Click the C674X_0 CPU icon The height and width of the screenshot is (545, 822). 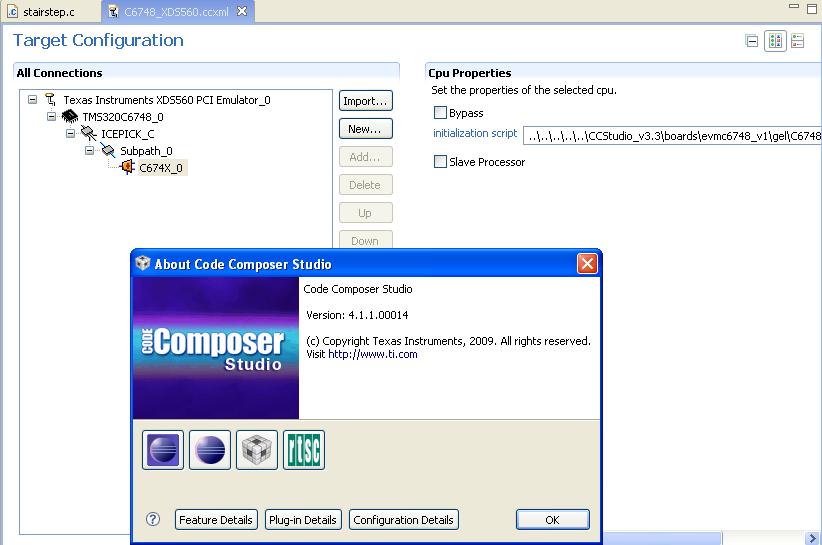[x=127, y=168]
